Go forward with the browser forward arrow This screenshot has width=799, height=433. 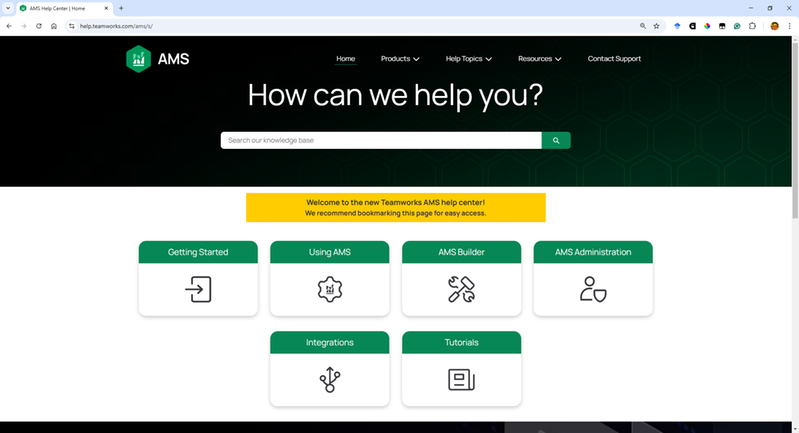click(x=23, y=26)
